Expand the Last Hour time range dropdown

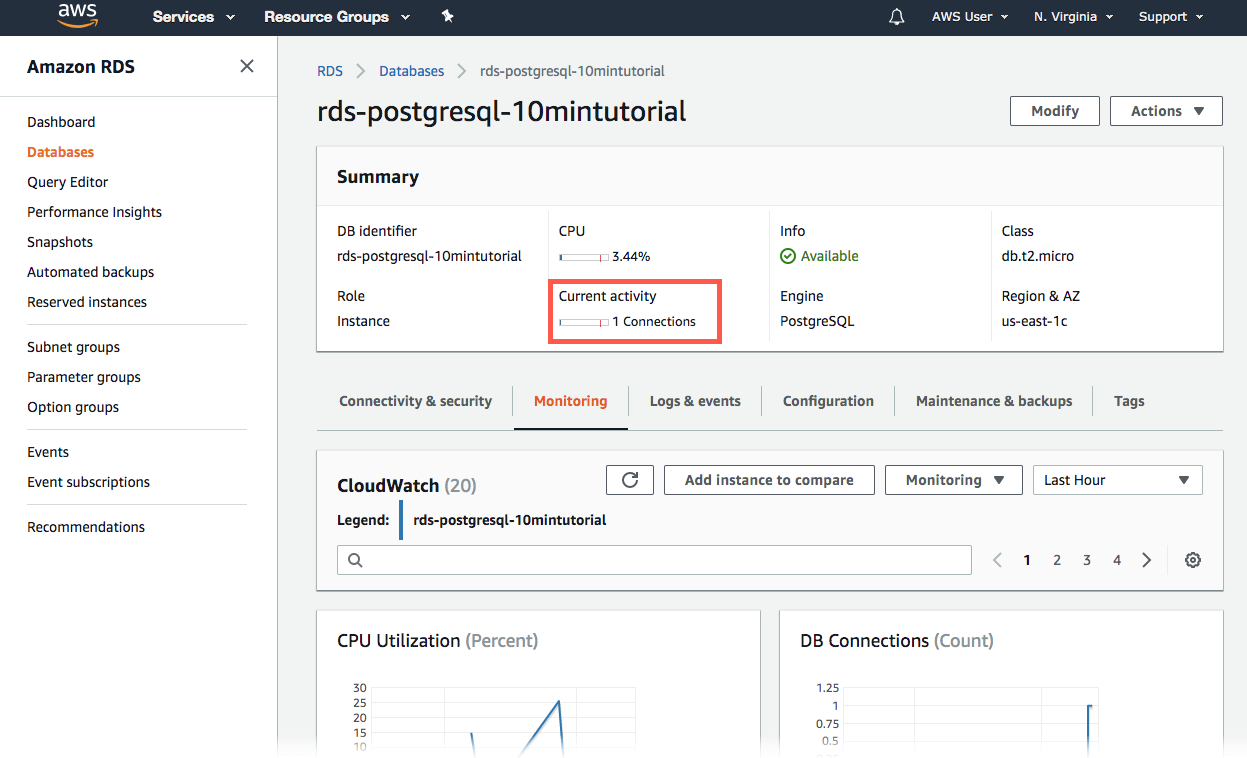[1117, 480]
